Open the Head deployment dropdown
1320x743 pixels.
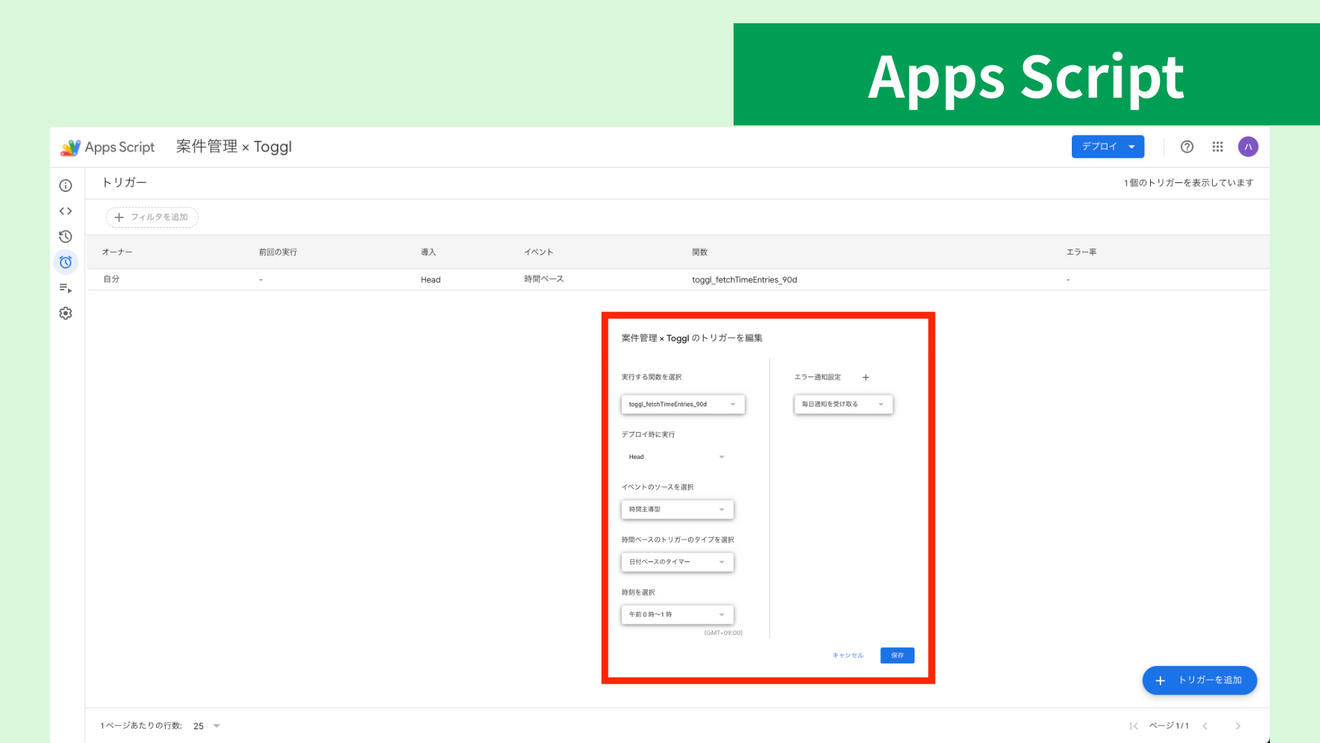pos(677,457)
